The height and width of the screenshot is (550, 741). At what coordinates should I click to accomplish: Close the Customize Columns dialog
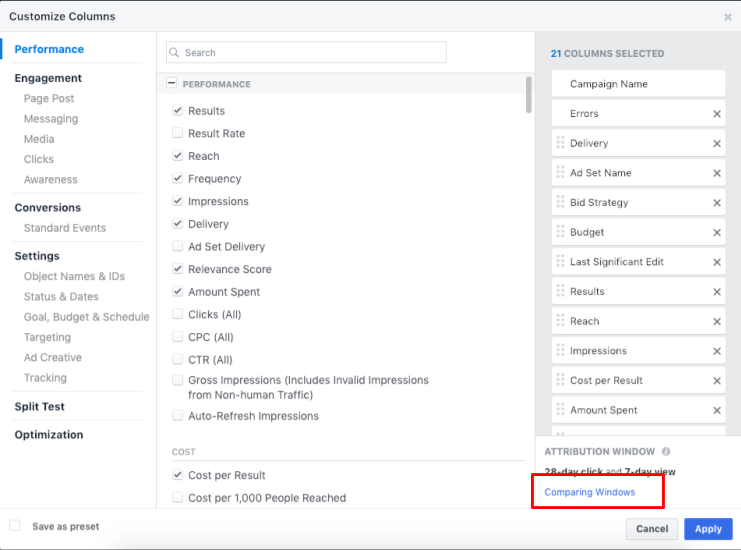click(728, 17)
